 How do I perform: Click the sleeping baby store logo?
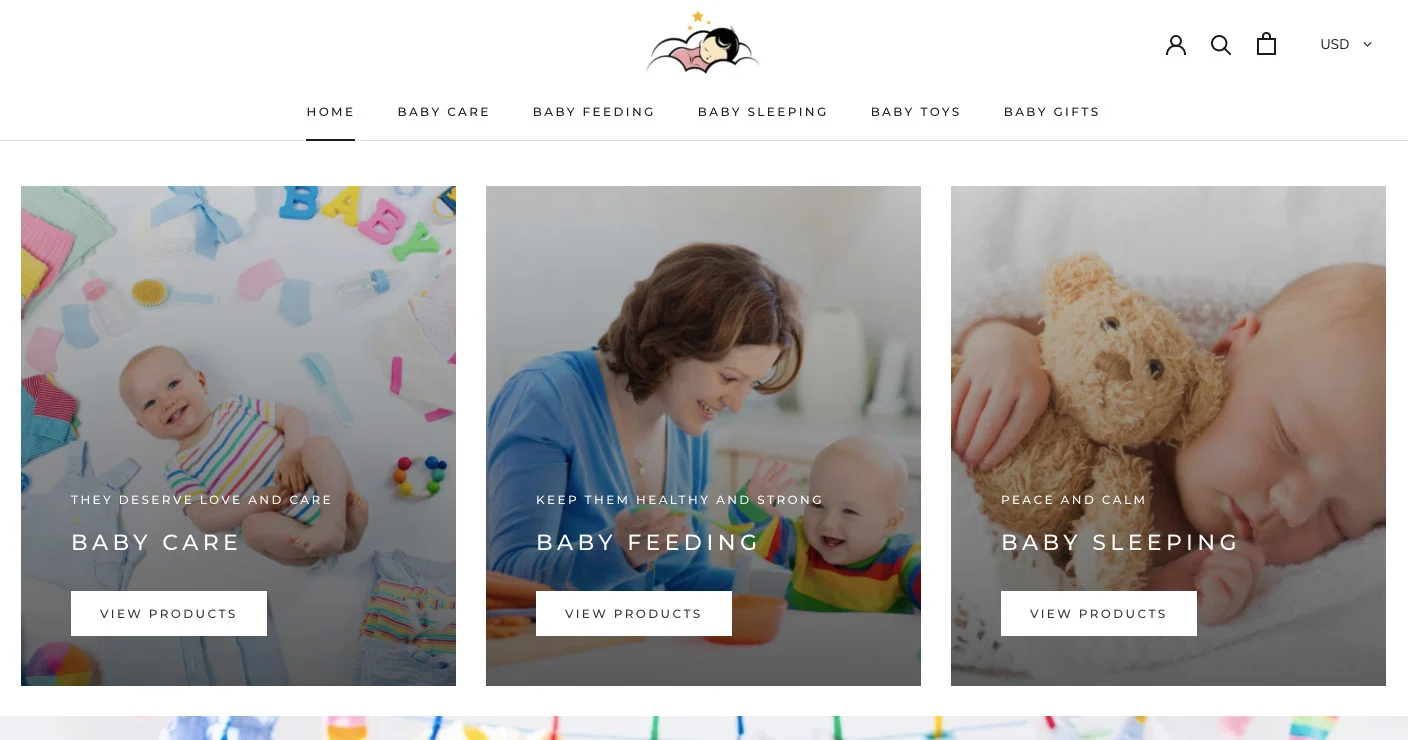point(703,43)
